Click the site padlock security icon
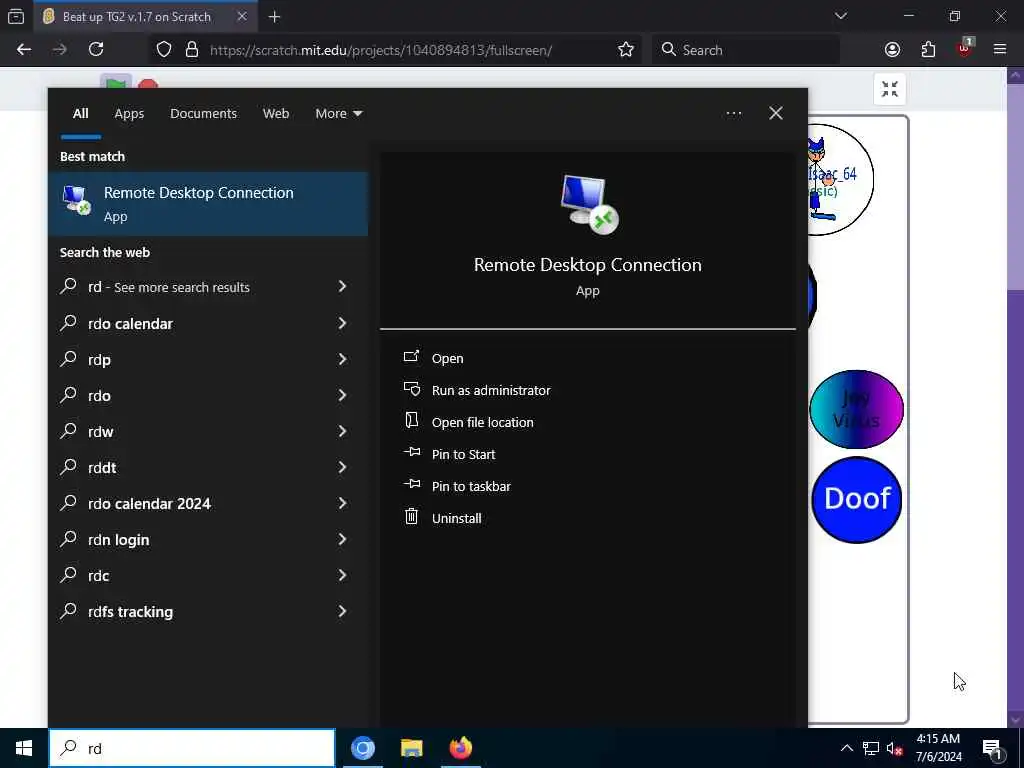Image resolution: width=1024 pixels, height=768 pixels. pyautogui.click(x=192, y=50)
